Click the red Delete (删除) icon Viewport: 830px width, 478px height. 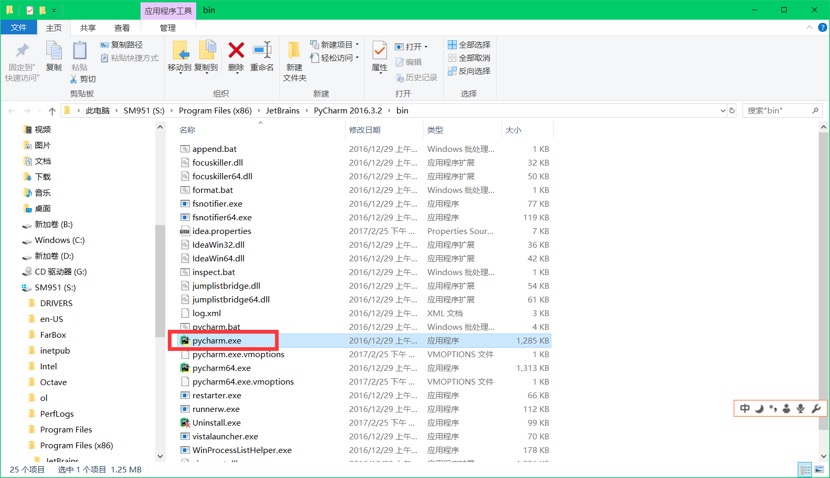coord(236,51)
